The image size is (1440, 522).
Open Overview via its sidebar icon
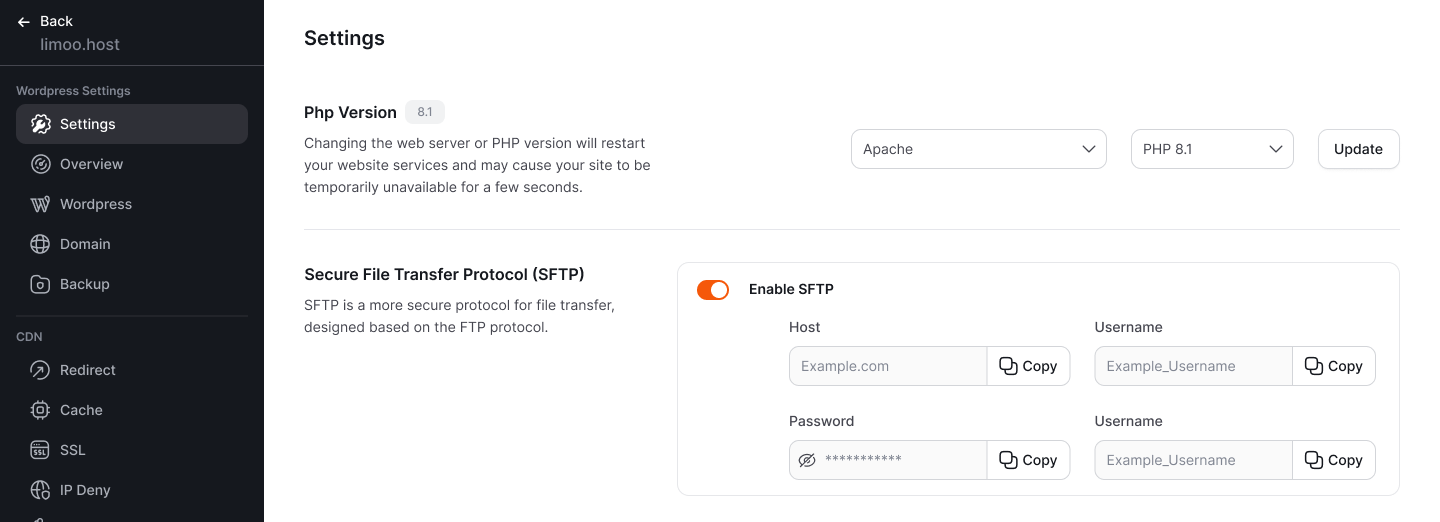click(40, 164)
